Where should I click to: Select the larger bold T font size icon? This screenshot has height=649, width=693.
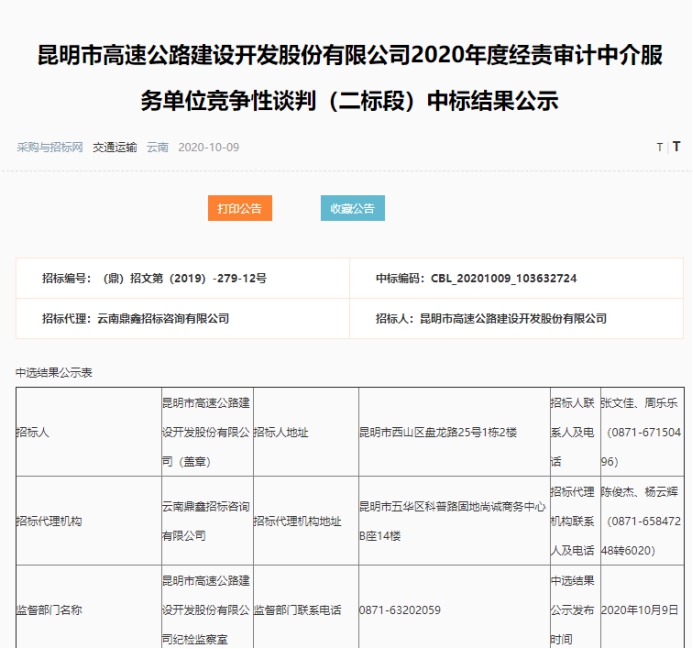pos(676,146)
